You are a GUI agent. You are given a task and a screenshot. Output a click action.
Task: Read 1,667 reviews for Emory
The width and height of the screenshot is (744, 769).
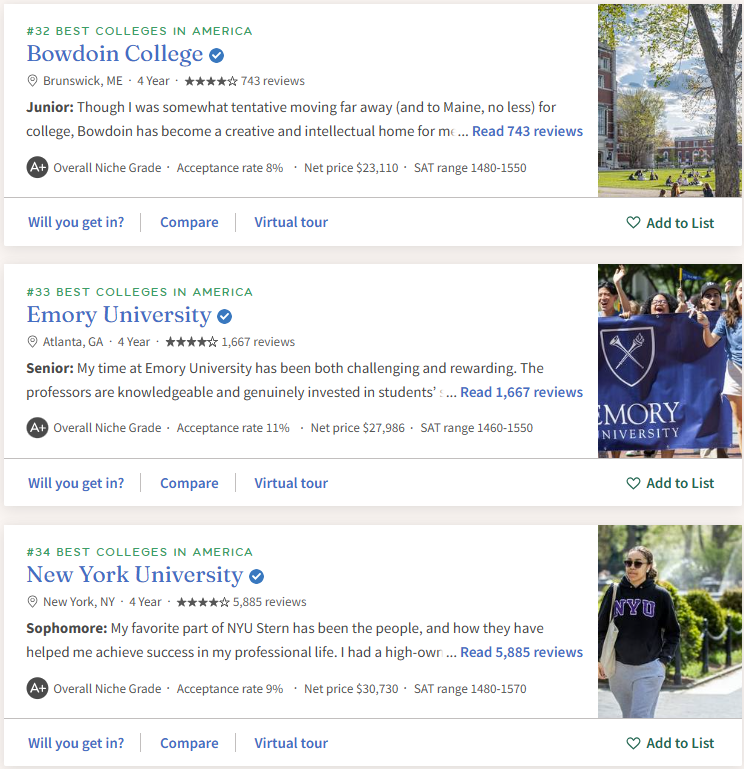click(x=521, y=392)
